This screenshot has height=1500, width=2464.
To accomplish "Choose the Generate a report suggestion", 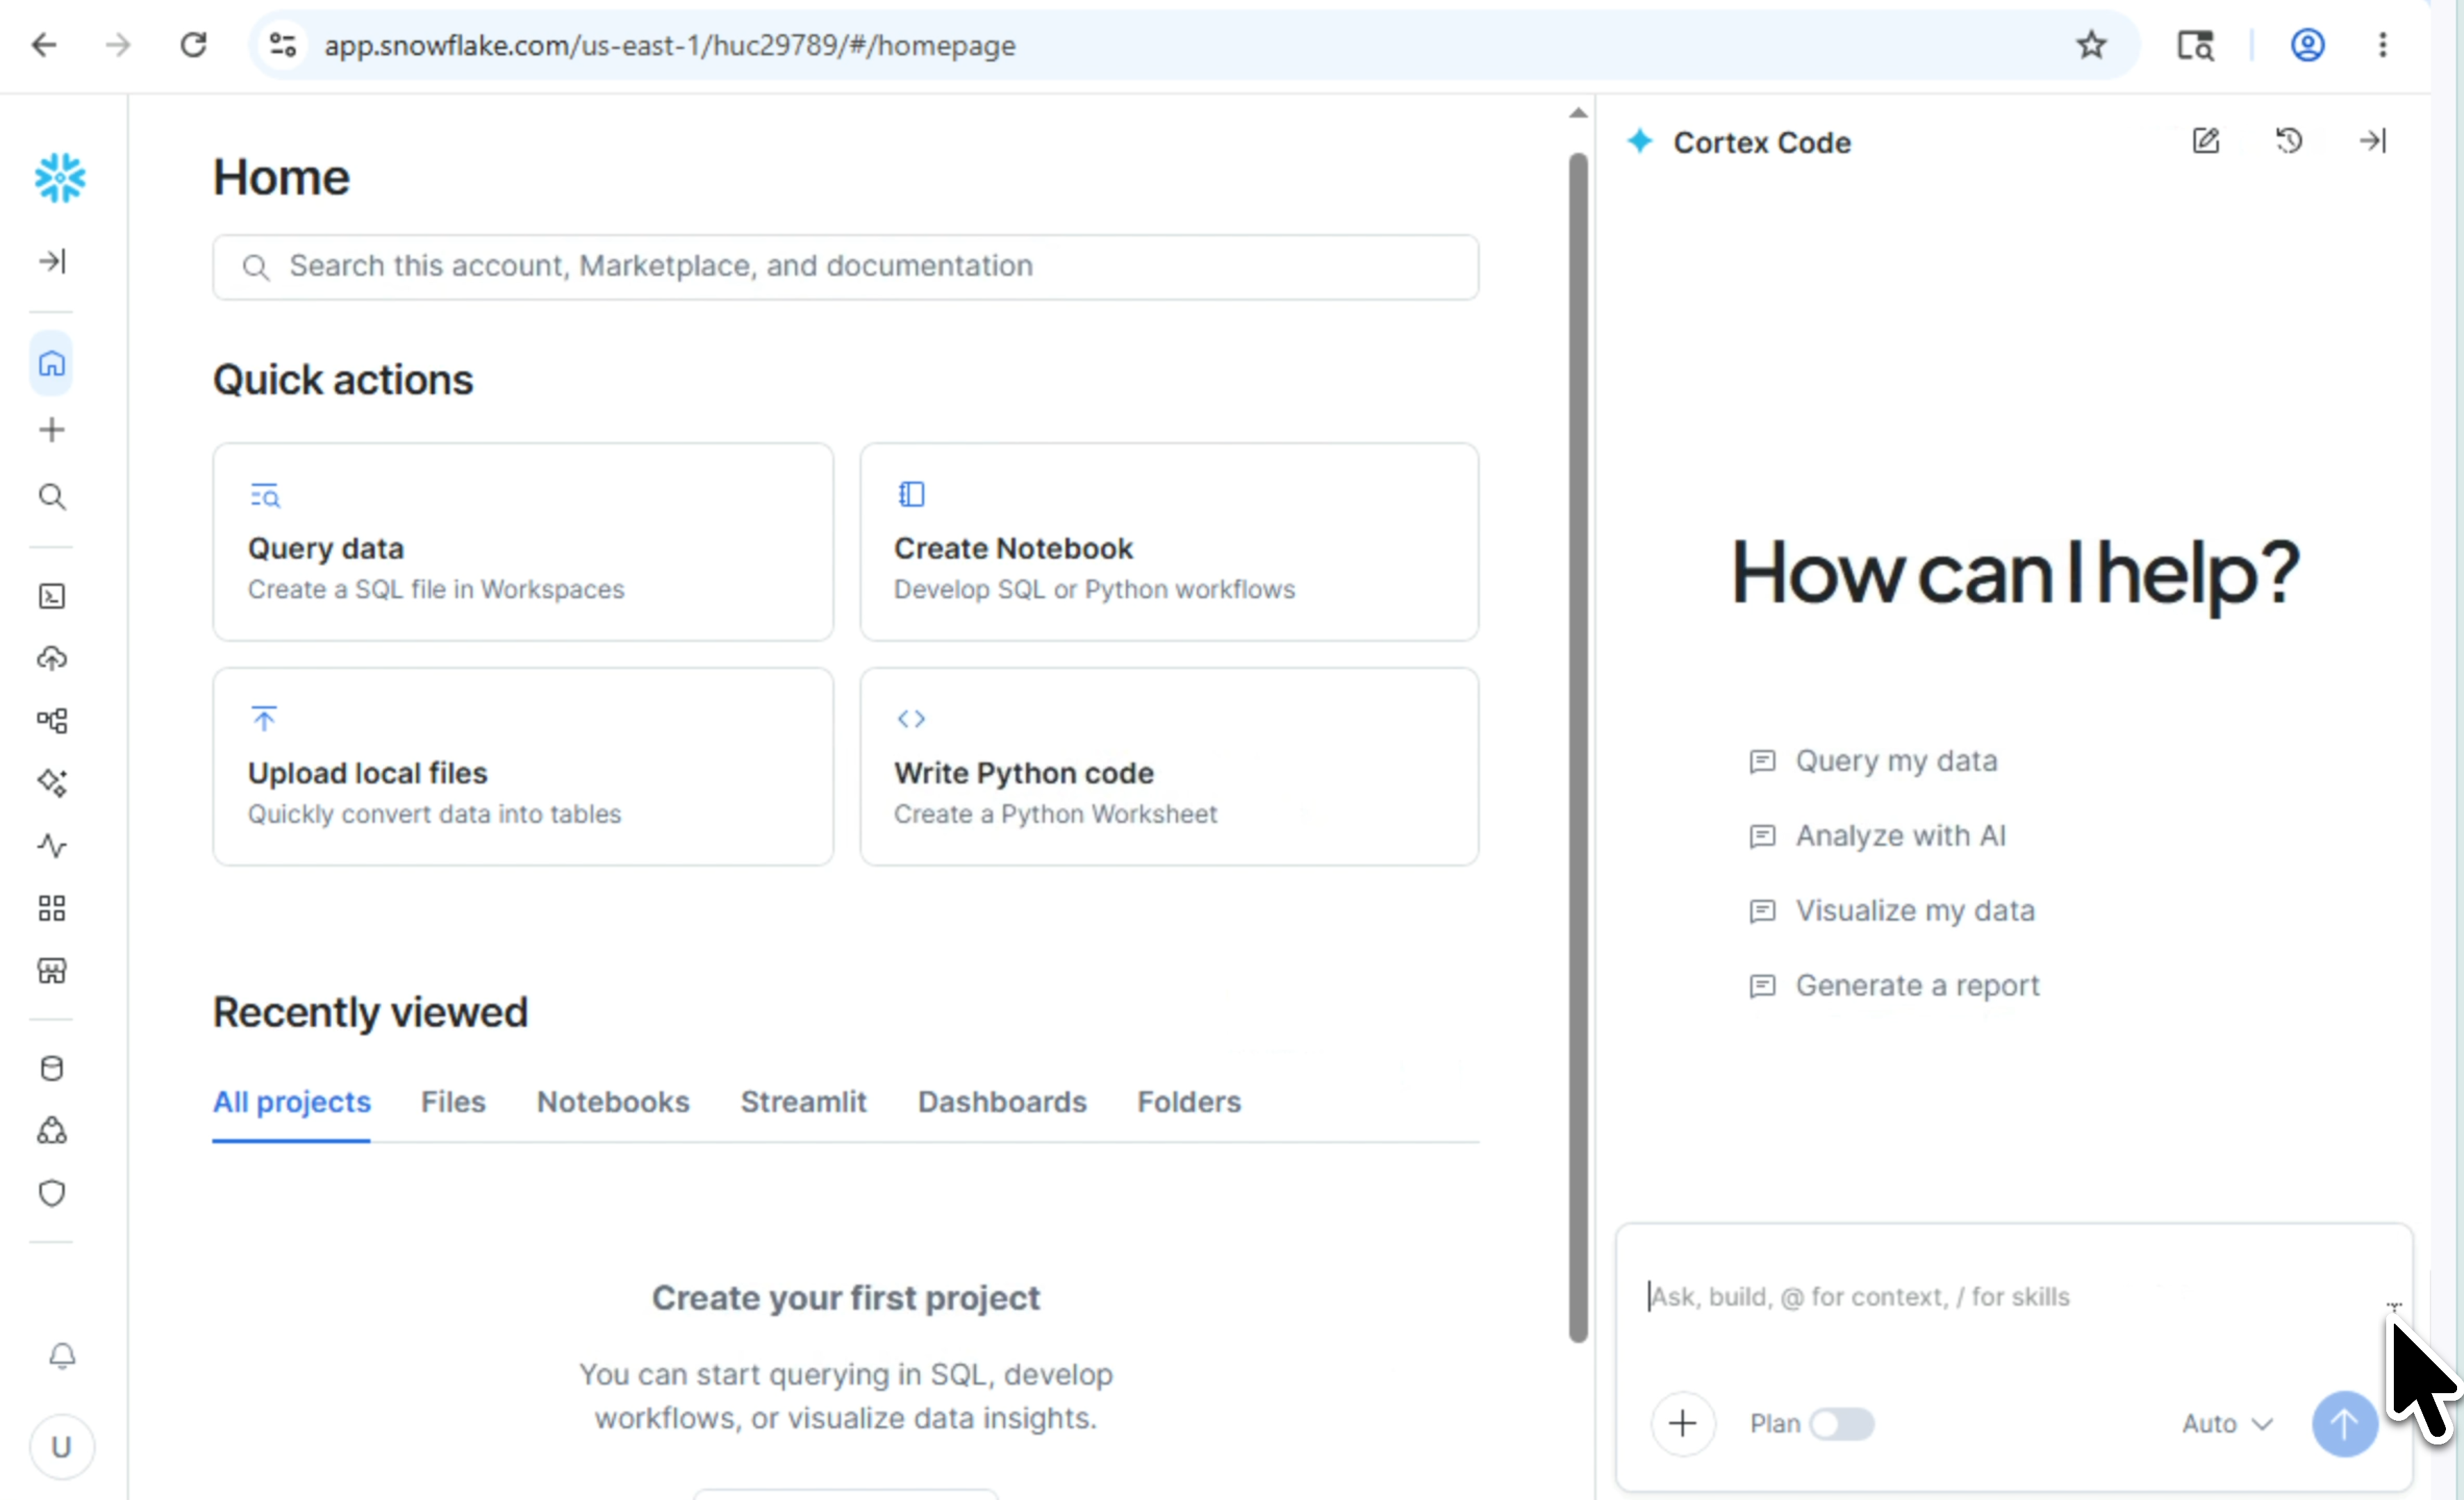I will click(1894, 986).
